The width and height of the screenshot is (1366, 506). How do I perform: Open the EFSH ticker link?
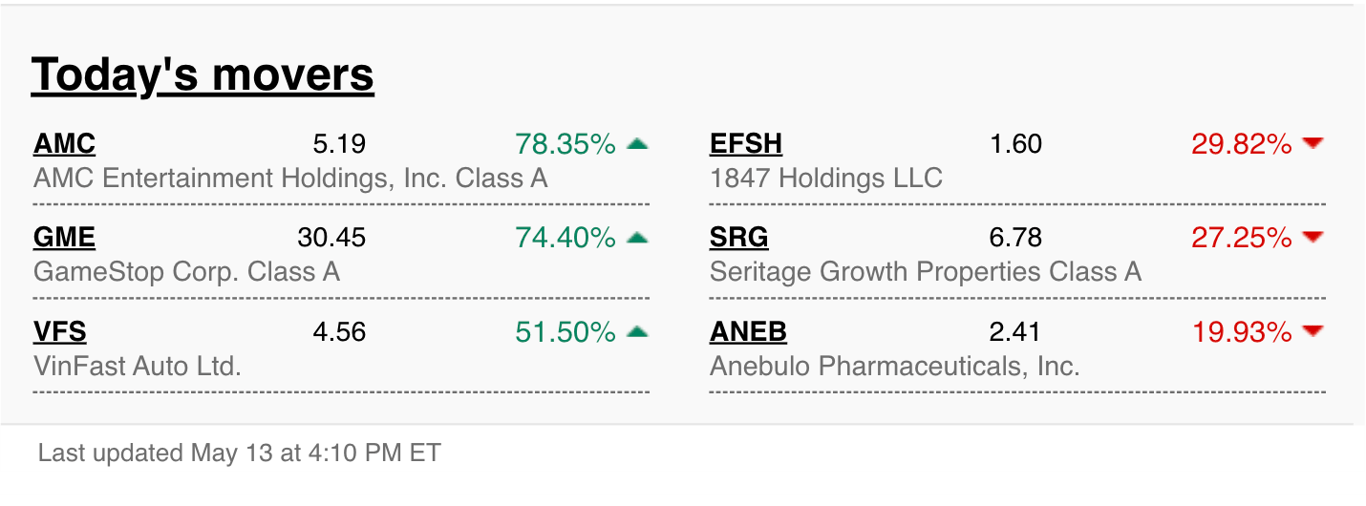pyautogui.click(x=746, y=144)
